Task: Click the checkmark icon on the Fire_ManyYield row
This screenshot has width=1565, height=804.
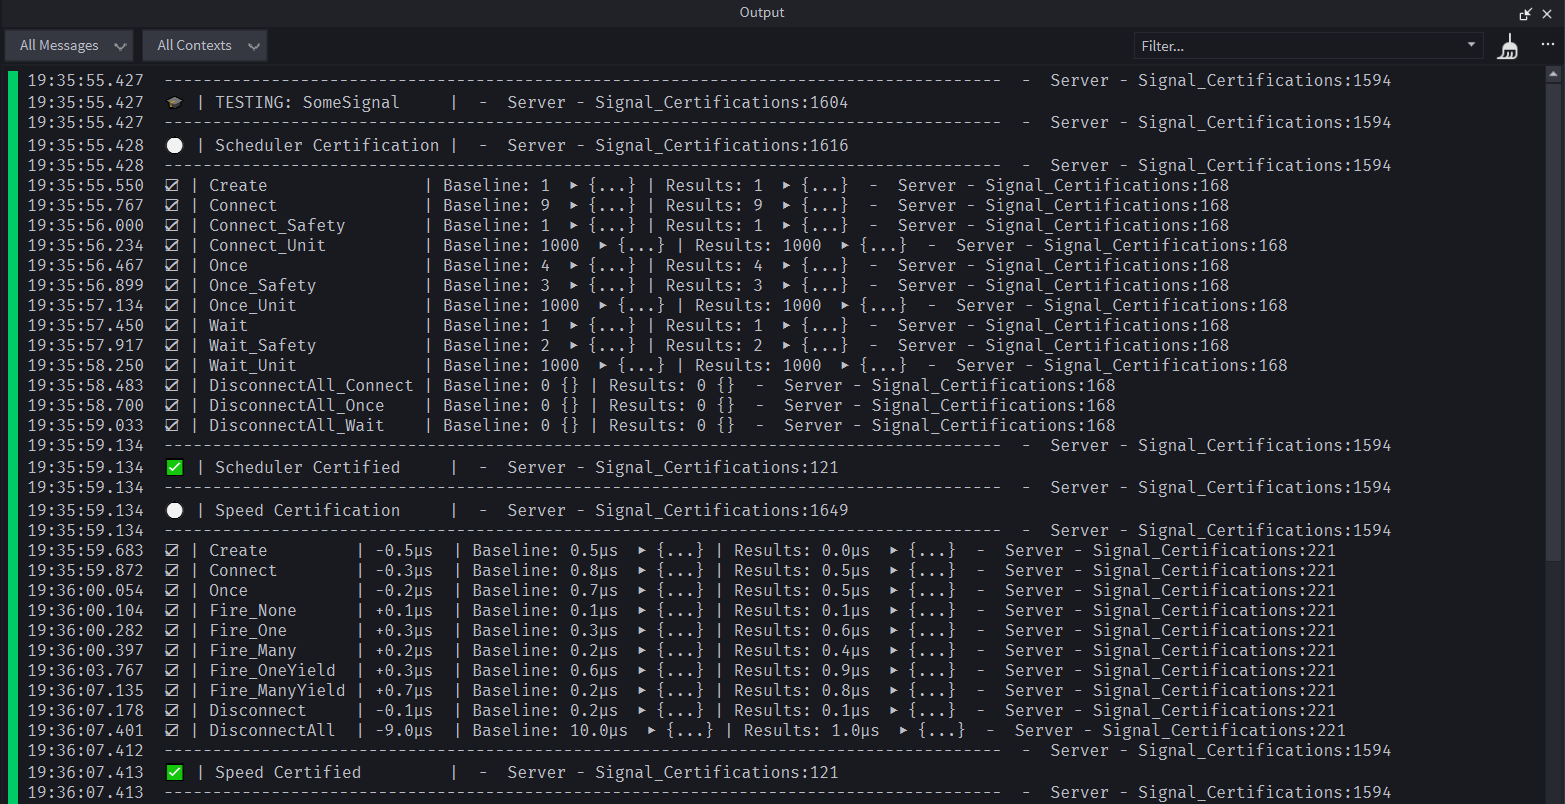Action: click(x=172, y=690)
